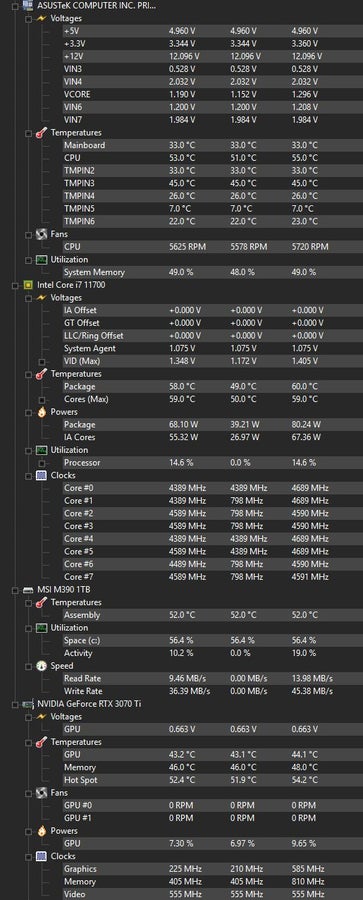The image size is (363, 900).
Task: Click the Utilization icon above Processor
Action: (41, 450)
